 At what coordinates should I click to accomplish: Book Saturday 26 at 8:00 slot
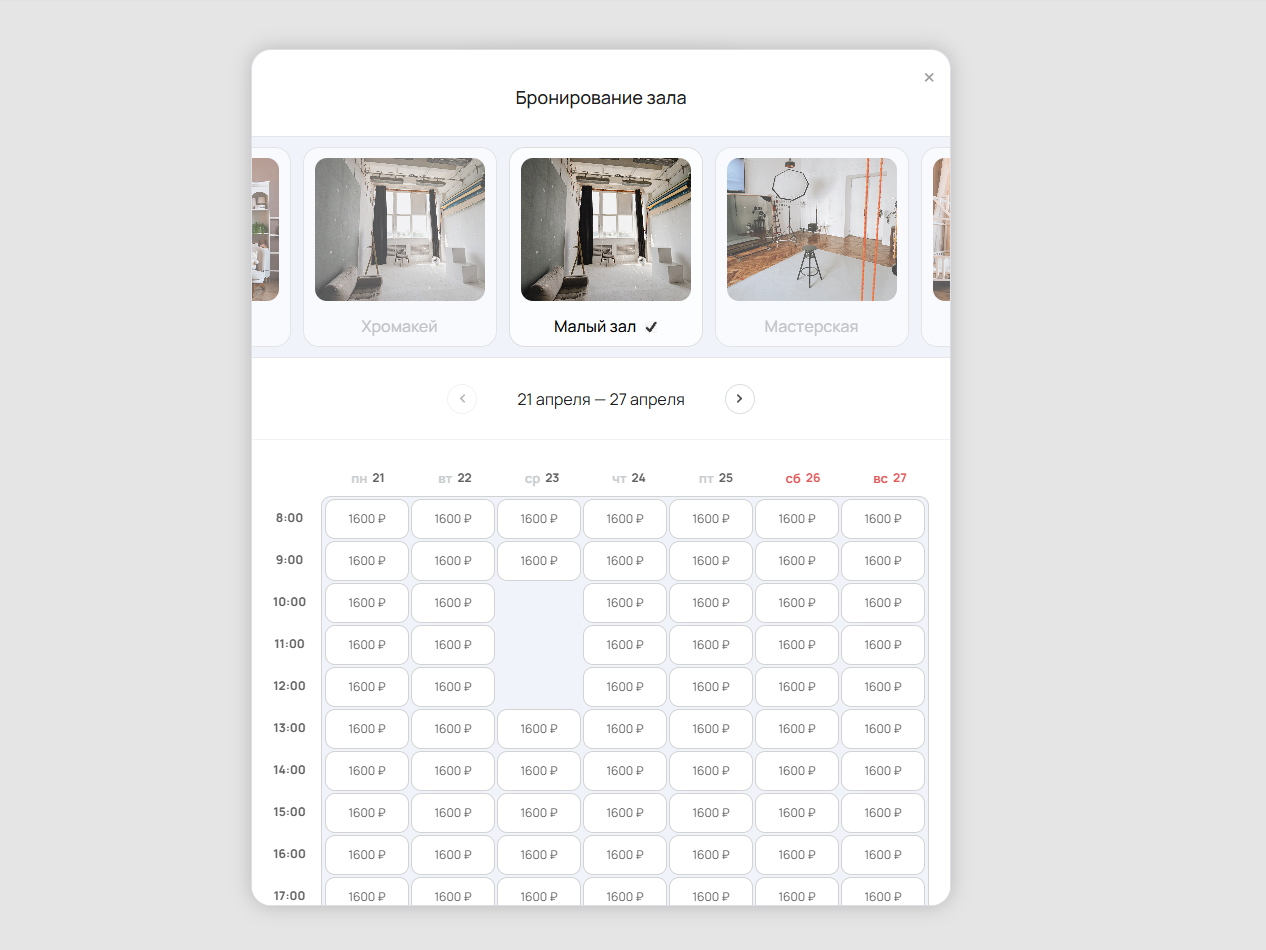[x=797, y=519]
